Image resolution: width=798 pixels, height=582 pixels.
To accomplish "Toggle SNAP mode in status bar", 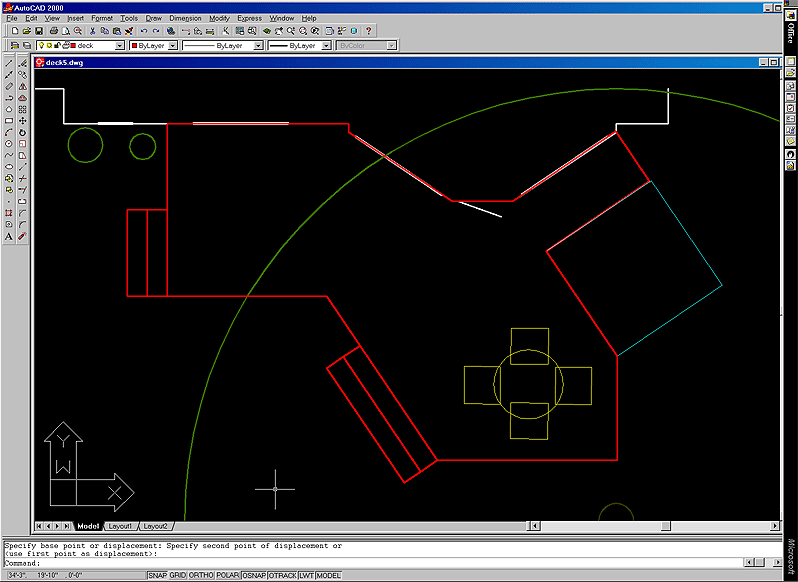I will point(157,576).
